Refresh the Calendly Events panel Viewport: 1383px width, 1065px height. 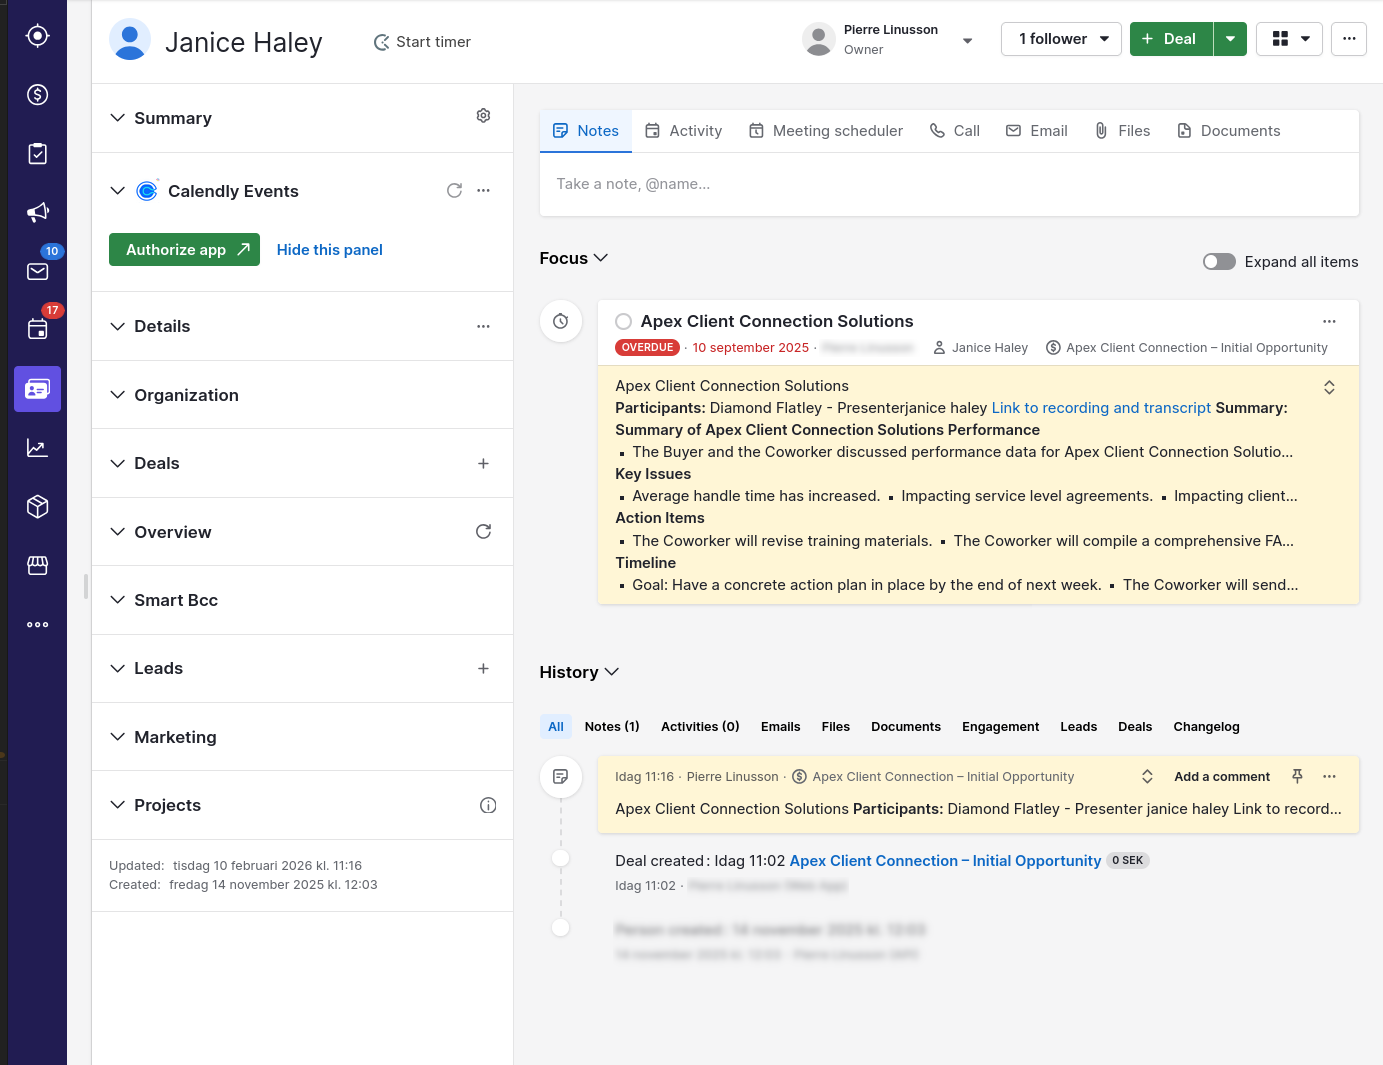(454, 190)
